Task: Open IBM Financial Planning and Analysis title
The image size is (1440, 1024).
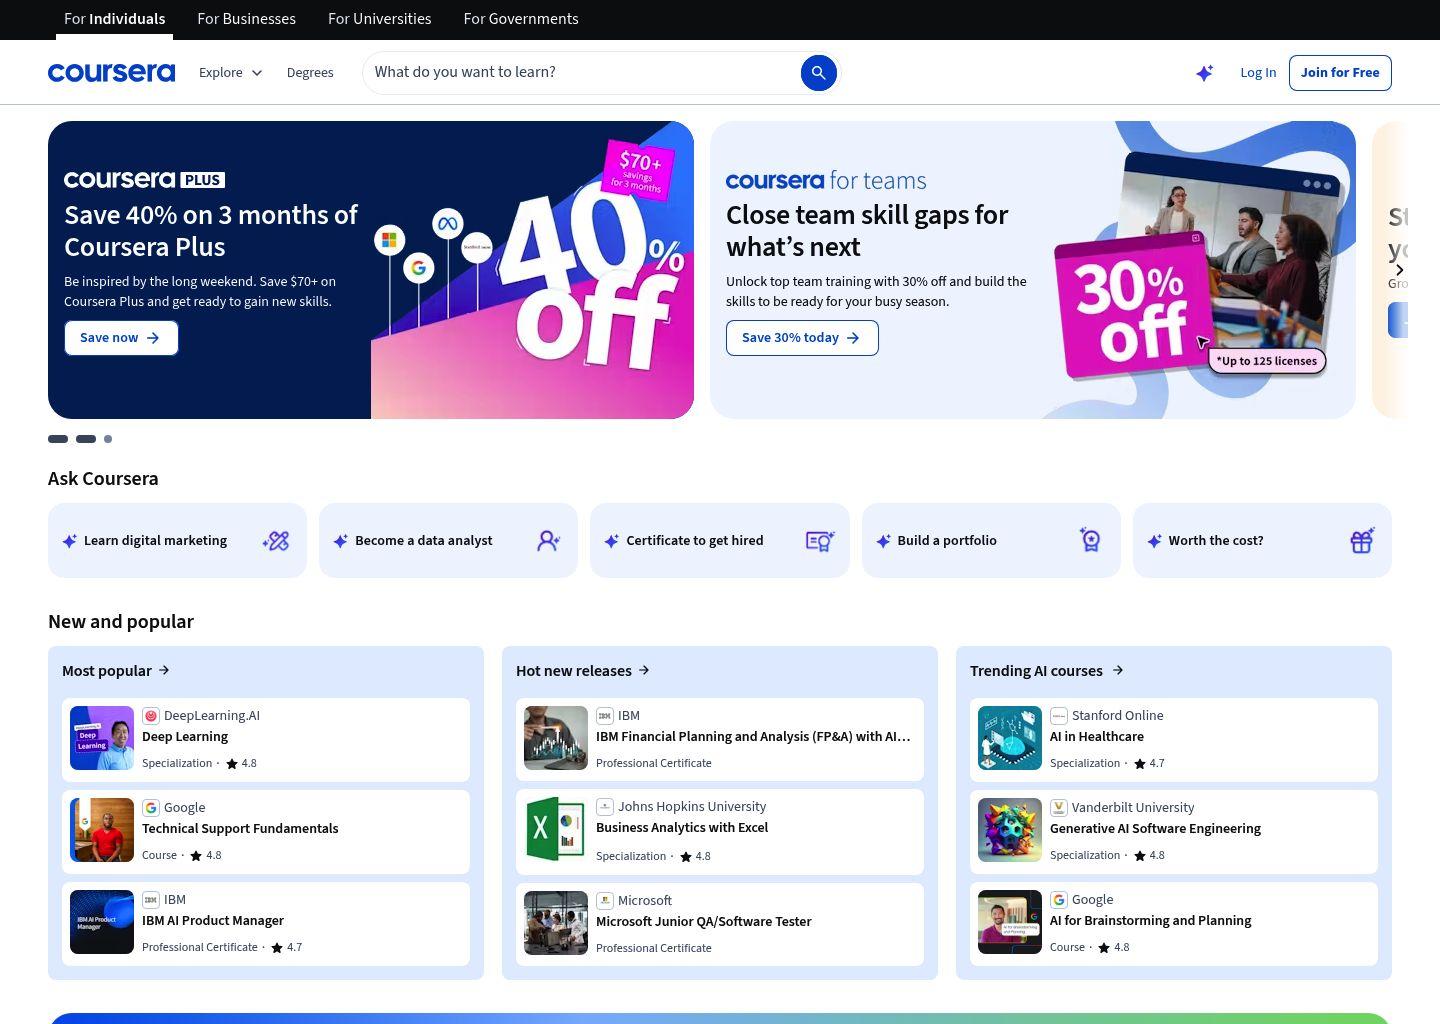Action: pyautogui.click(x=753, y=736)
